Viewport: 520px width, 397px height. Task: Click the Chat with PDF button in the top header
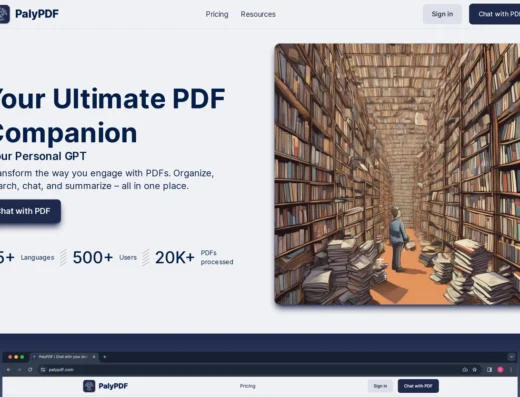click(495, 14)
